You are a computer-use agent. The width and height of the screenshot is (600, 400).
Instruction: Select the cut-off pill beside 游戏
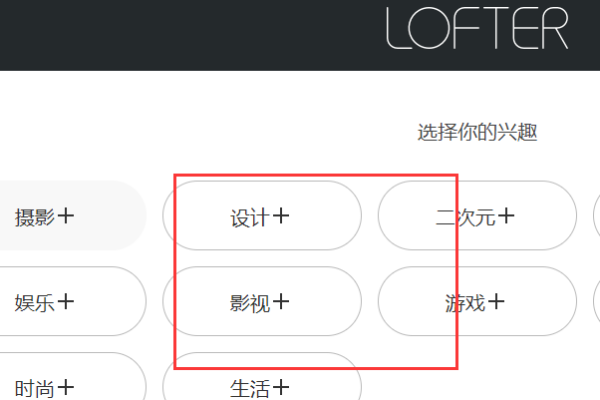click(597, 301)
